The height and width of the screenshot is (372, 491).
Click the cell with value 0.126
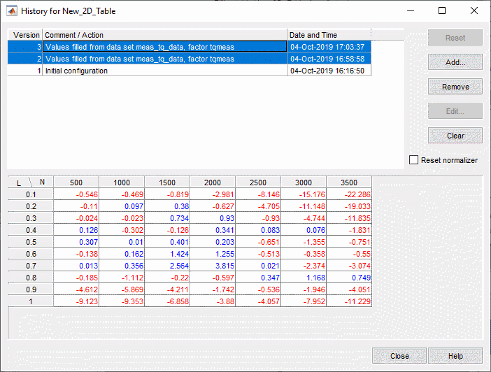[76, 230]
